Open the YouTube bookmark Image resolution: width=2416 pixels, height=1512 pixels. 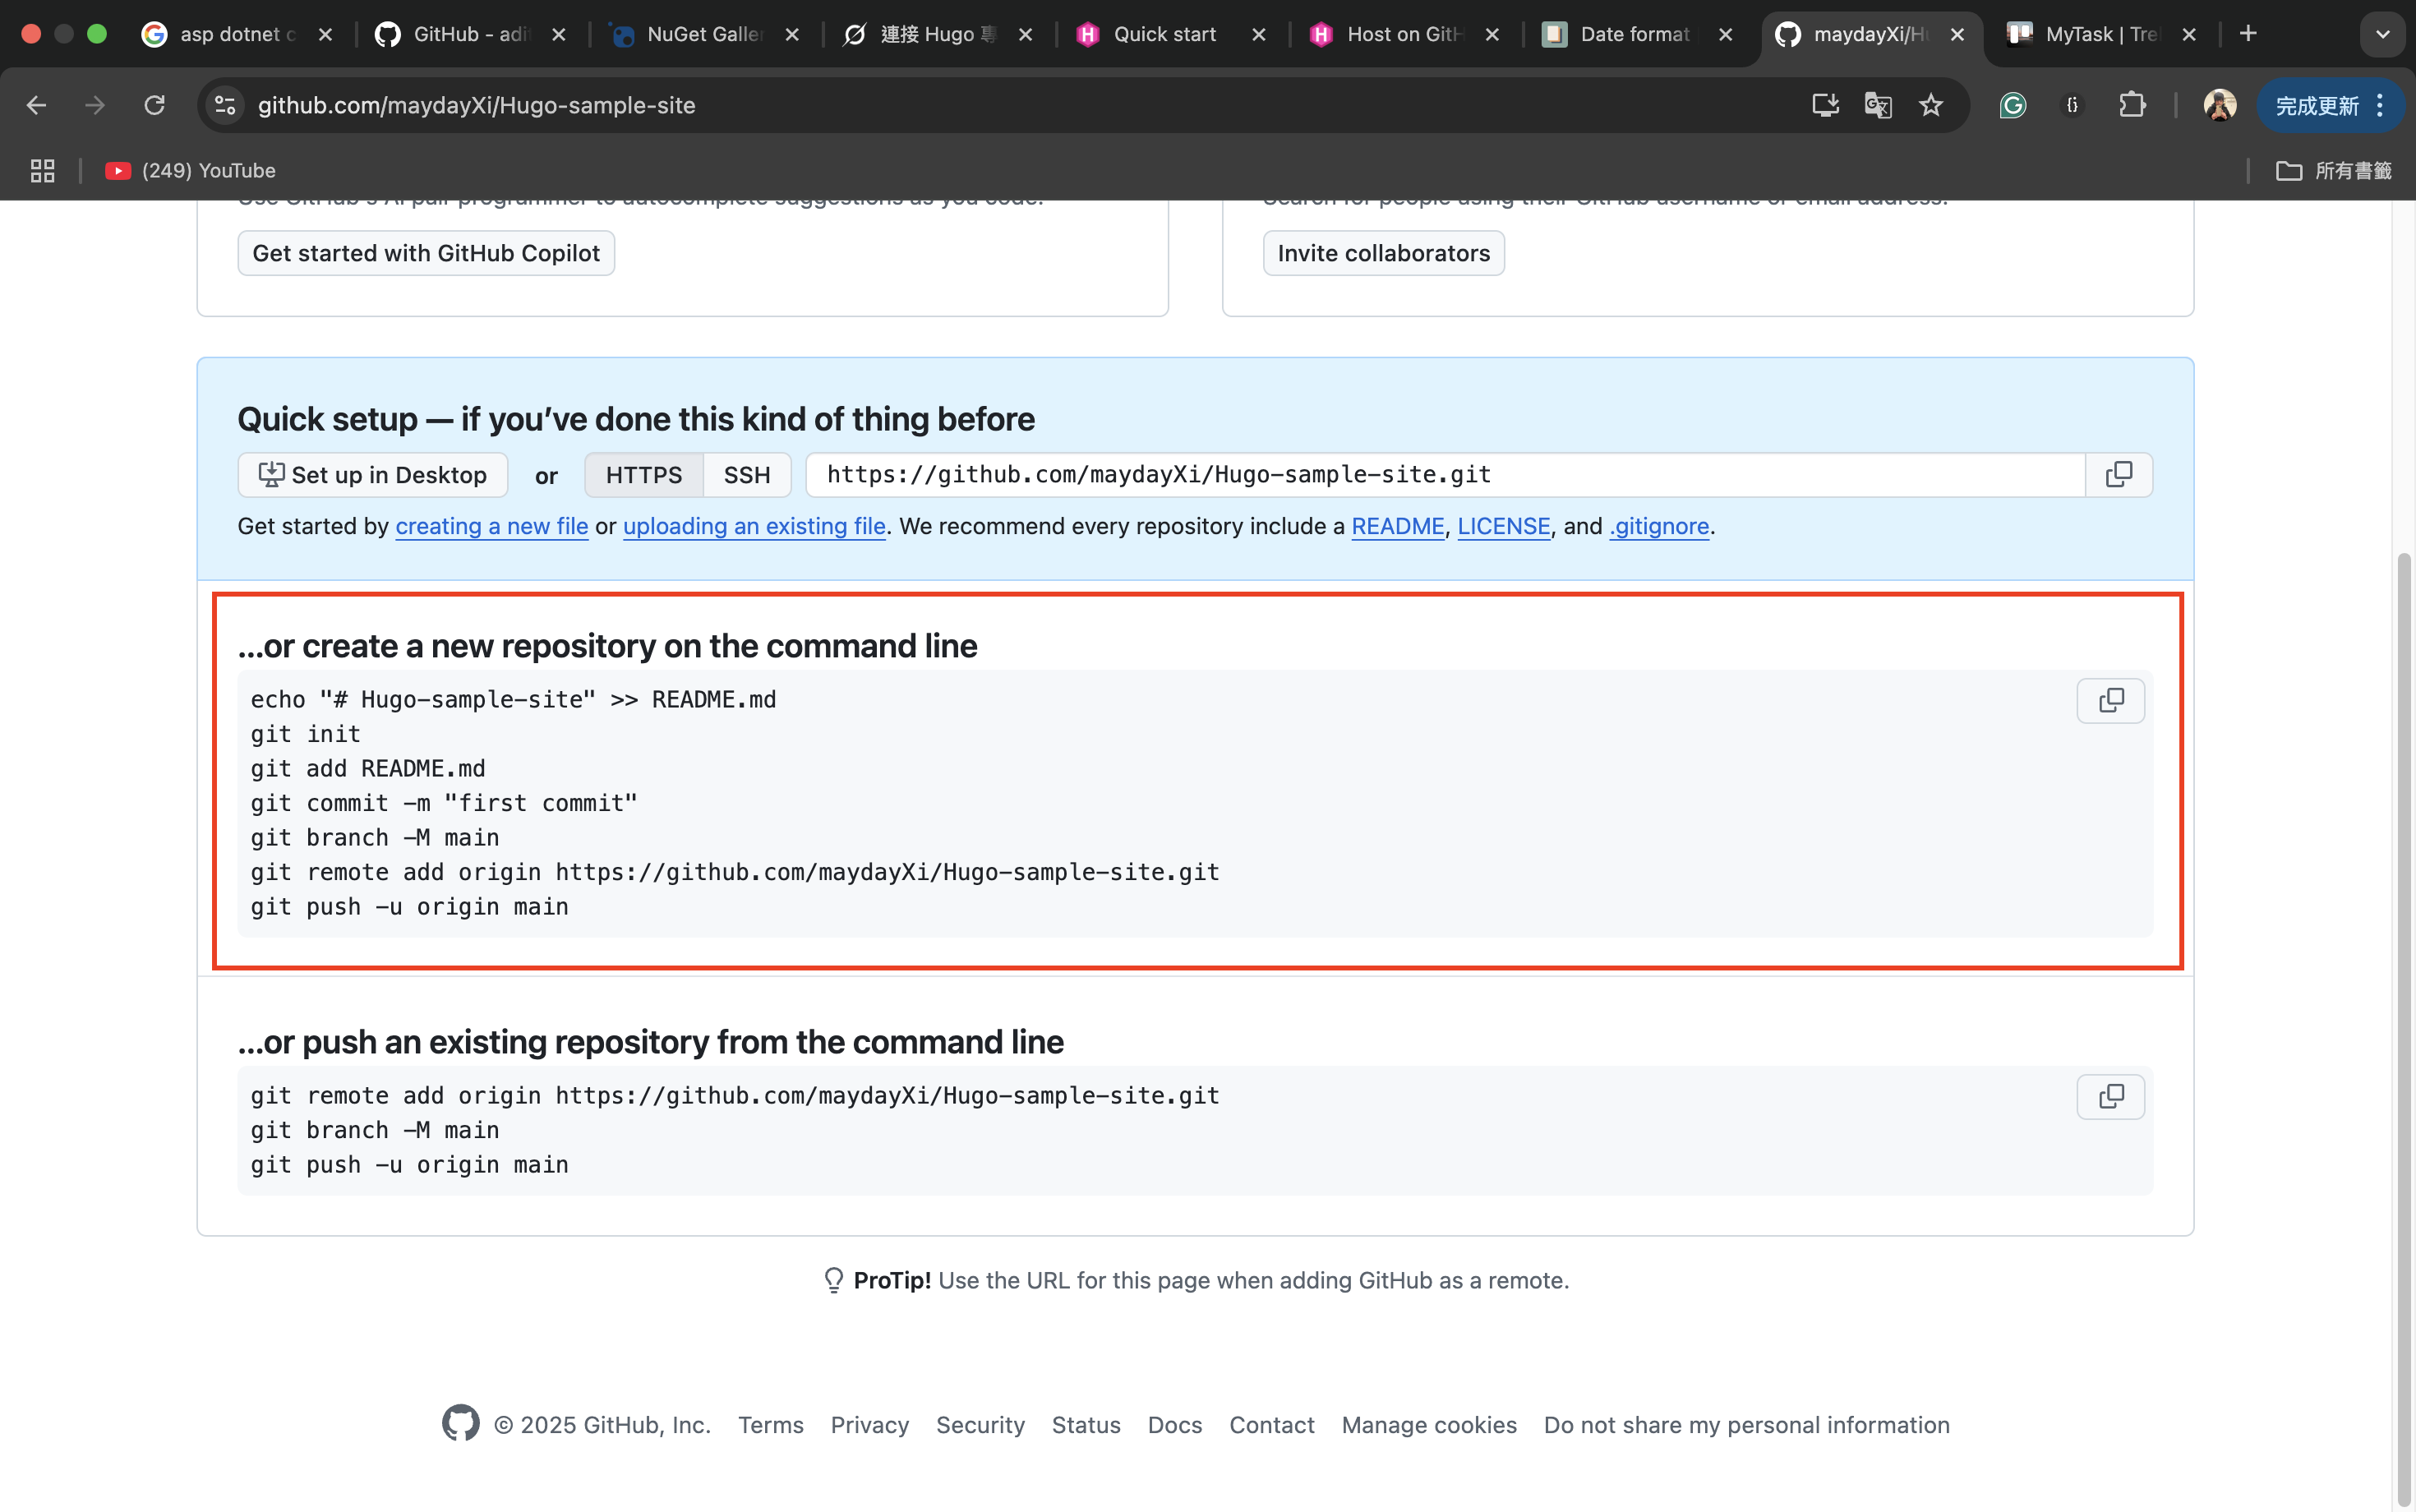tap(190, 171)
